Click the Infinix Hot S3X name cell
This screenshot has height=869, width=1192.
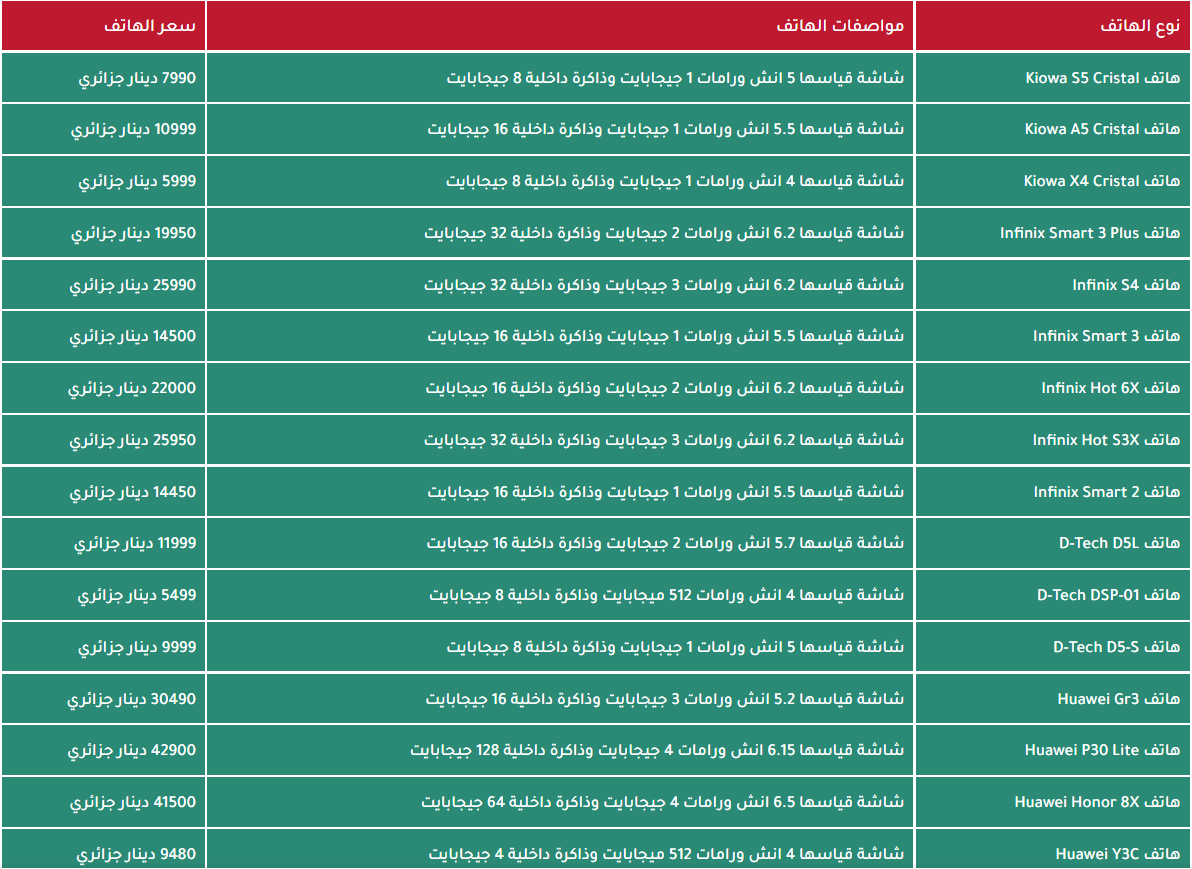(x=1053, y=439)
